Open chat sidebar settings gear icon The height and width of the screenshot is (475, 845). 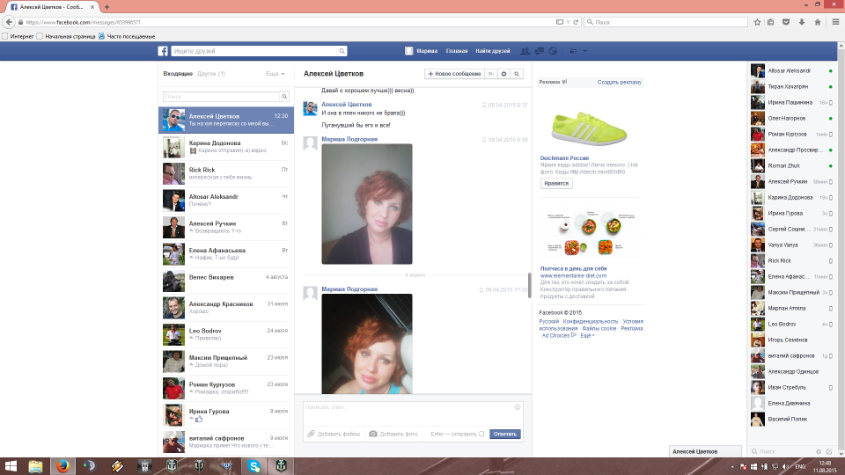(819, 451)
